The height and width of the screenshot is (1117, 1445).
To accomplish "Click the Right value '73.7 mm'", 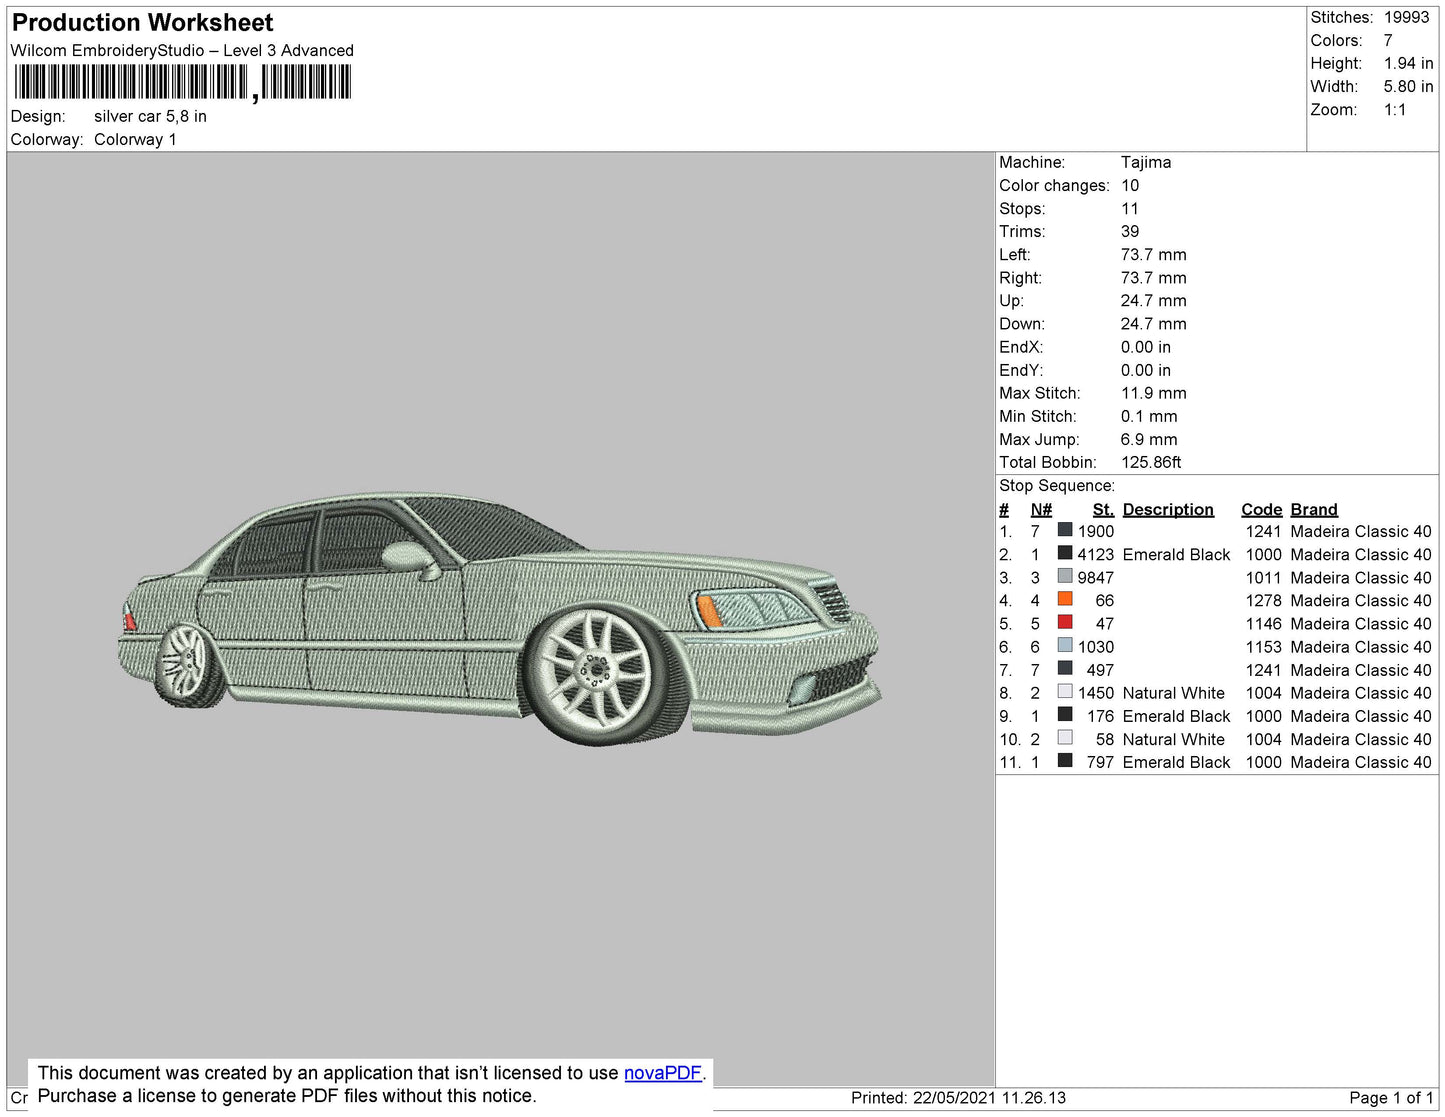I will (x=1154, y=277).
